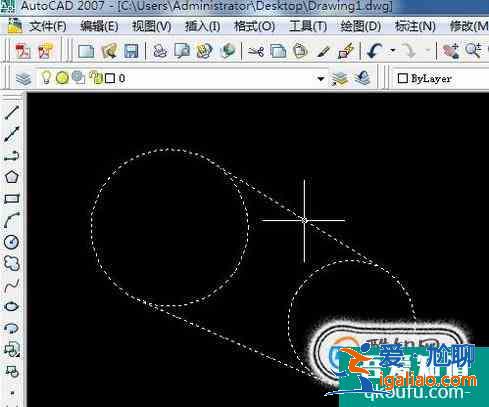This screenshot has width=489, height=407.
Task: Click the Undo arrow button
Action: pyautogui.click(x=375, y=51)
